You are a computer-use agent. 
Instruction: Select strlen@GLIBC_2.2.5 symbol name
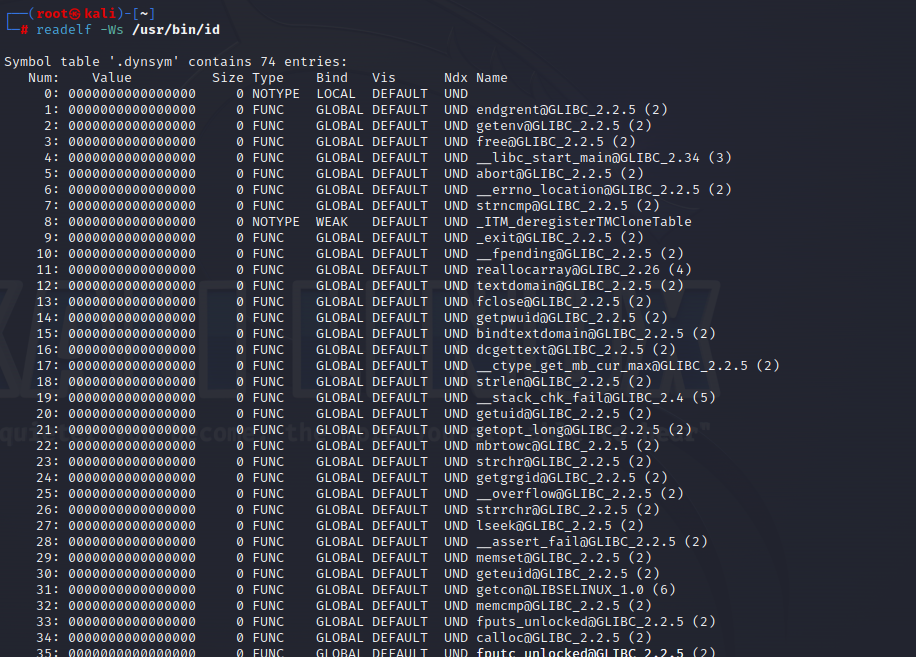[548, 382]
